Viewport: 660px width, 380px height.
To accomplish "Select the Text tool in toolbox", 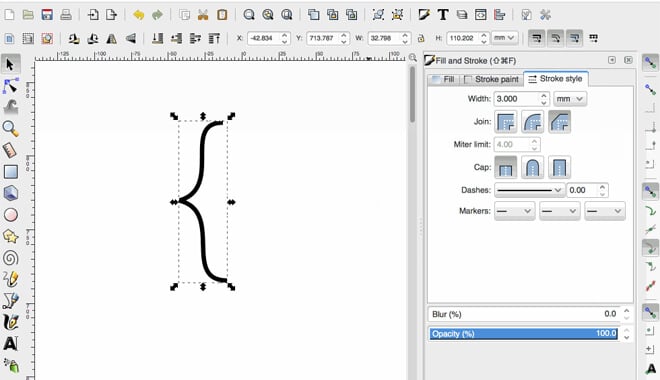I will (x=11, y=344).
